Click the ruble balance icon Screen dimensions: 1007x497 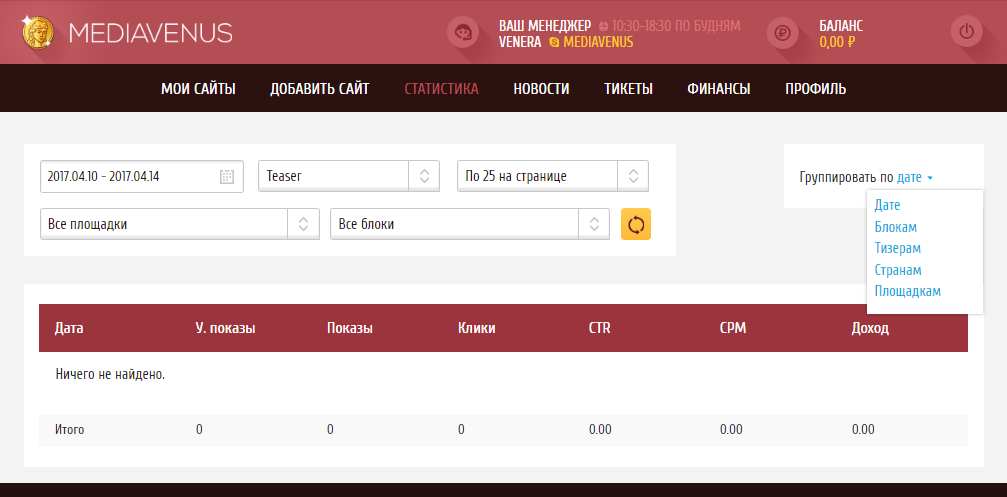(782, 32)
